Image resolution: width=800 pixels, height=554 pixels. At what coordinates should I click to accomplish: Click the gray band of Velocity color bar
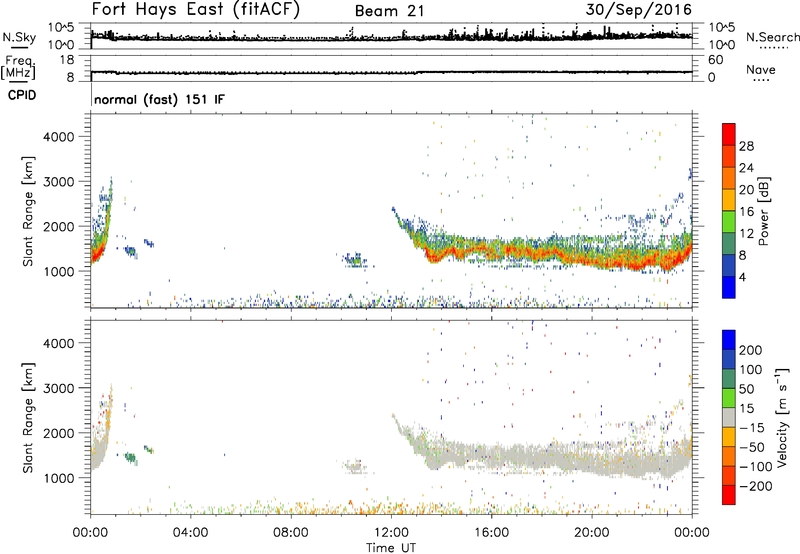coord(729,417)
